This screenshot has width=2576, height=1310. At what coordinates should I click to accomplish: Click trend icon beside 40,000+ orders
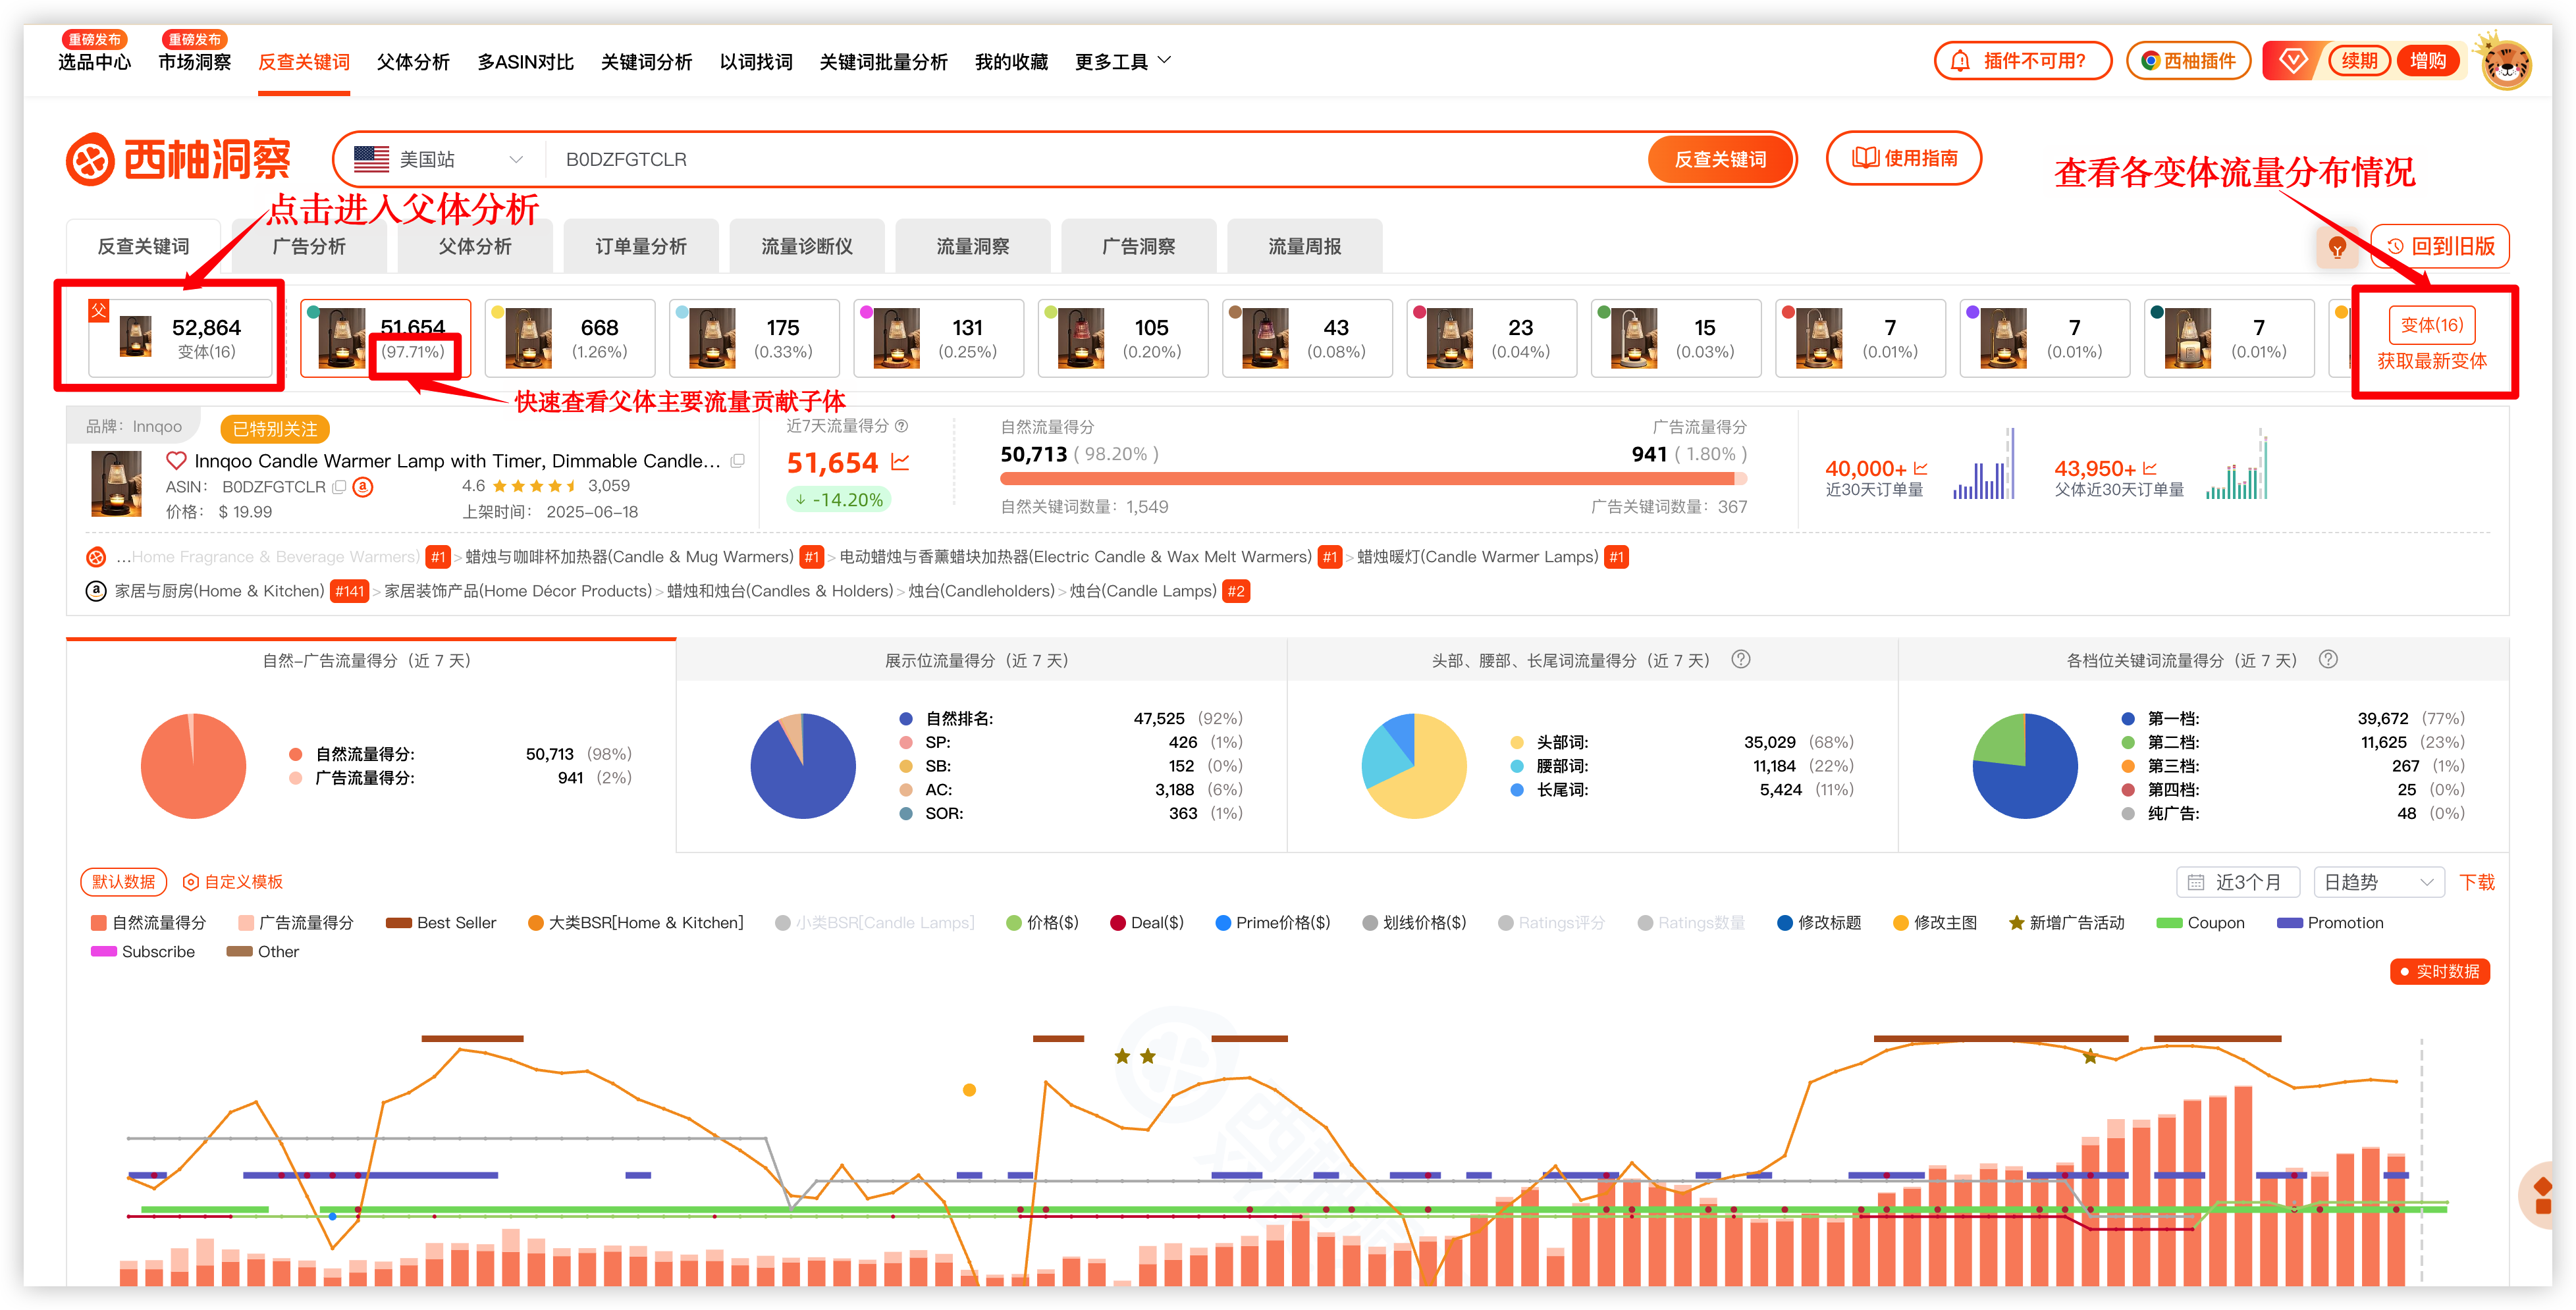click(x=1920, y=469)
